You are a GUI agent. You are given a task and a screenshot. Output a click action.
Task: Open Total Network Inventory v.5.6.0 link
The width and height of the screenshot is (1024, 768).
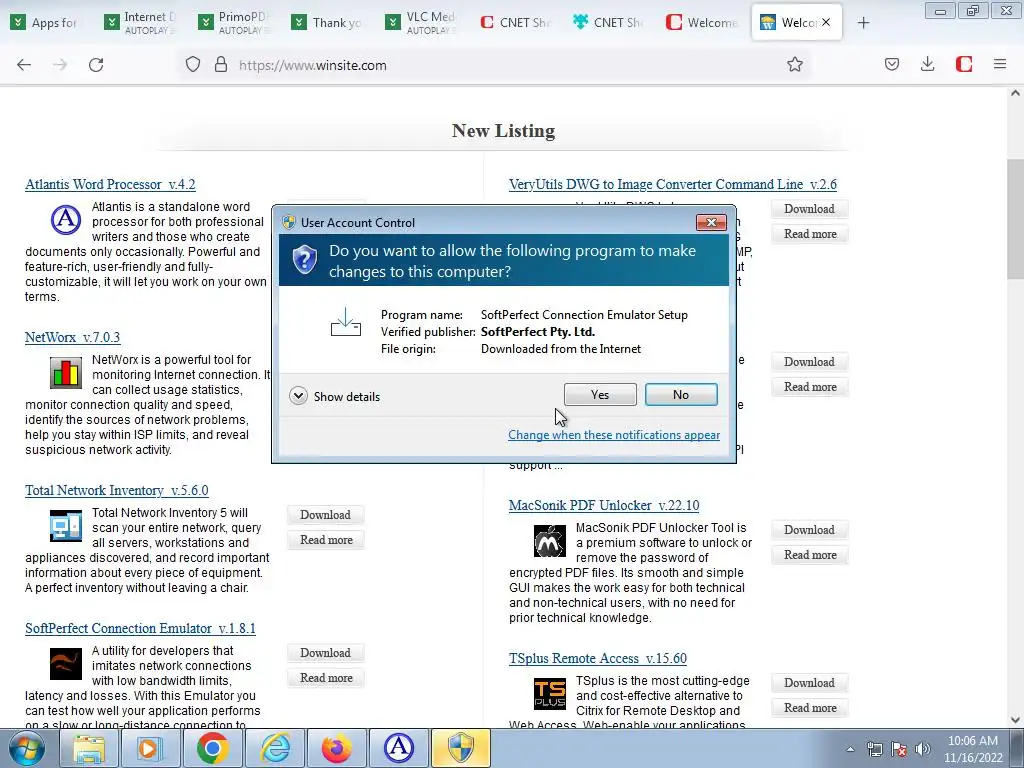(x=117, y=490)
